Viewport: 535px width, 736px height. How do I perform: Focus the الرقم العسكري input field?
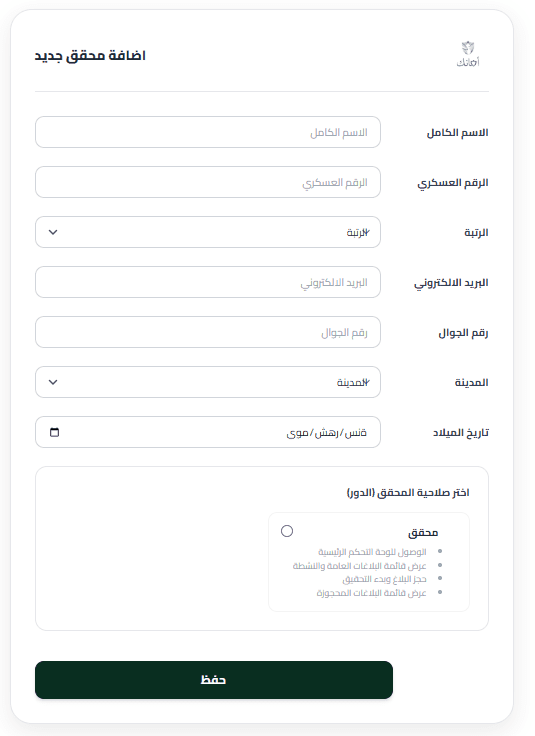pos(208,182)
